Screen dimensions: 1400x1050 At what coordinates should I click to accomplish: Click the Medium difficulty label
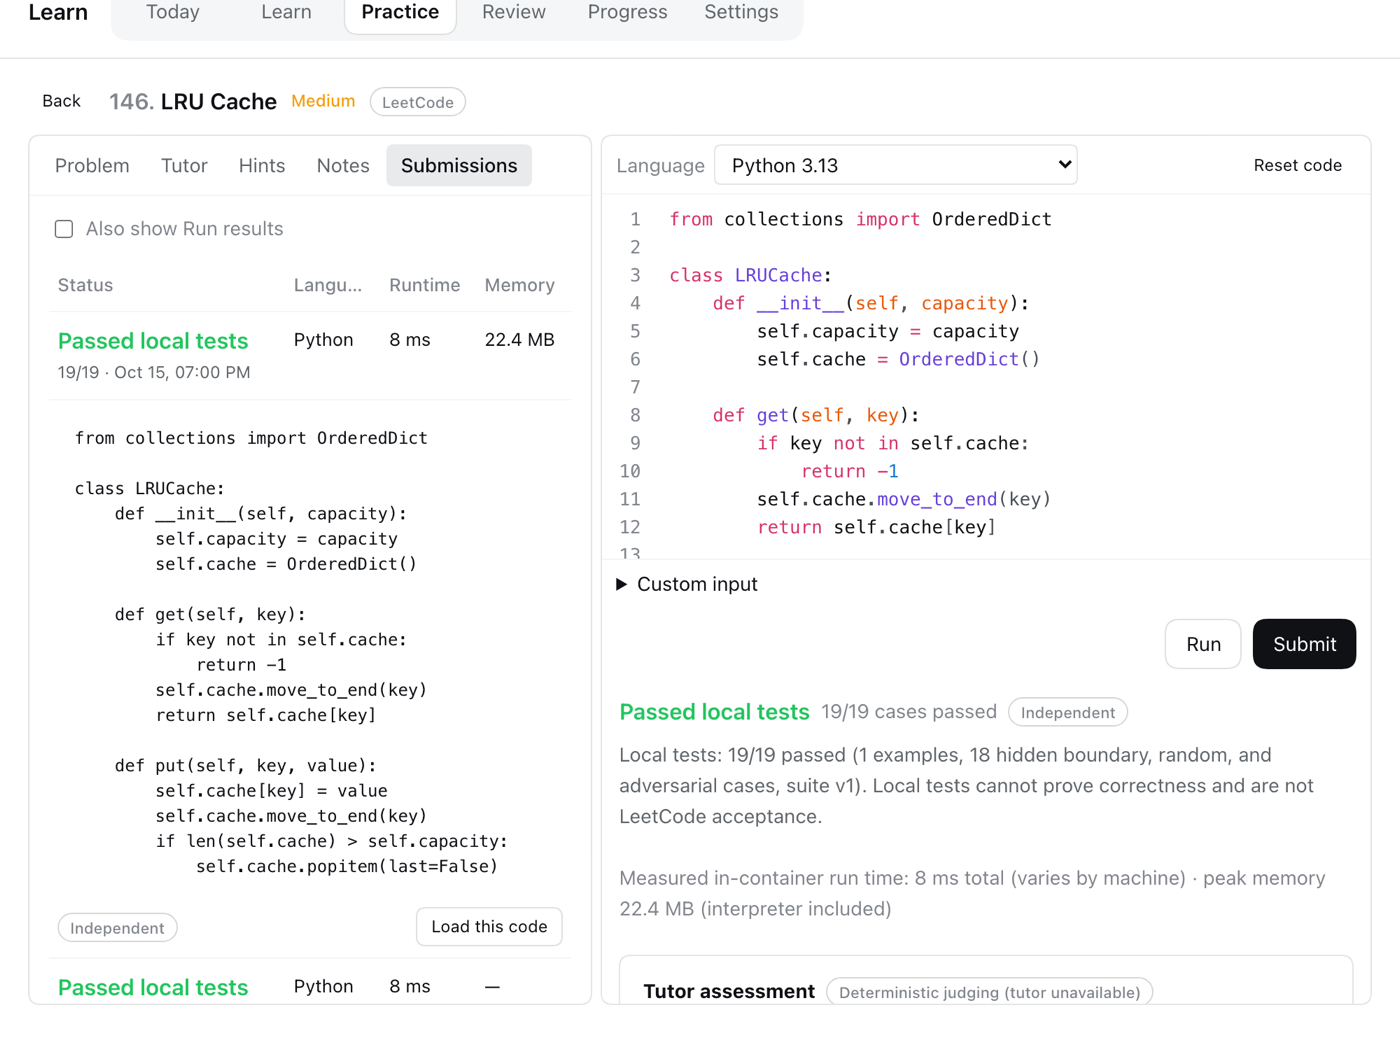[x=323, y=101]
